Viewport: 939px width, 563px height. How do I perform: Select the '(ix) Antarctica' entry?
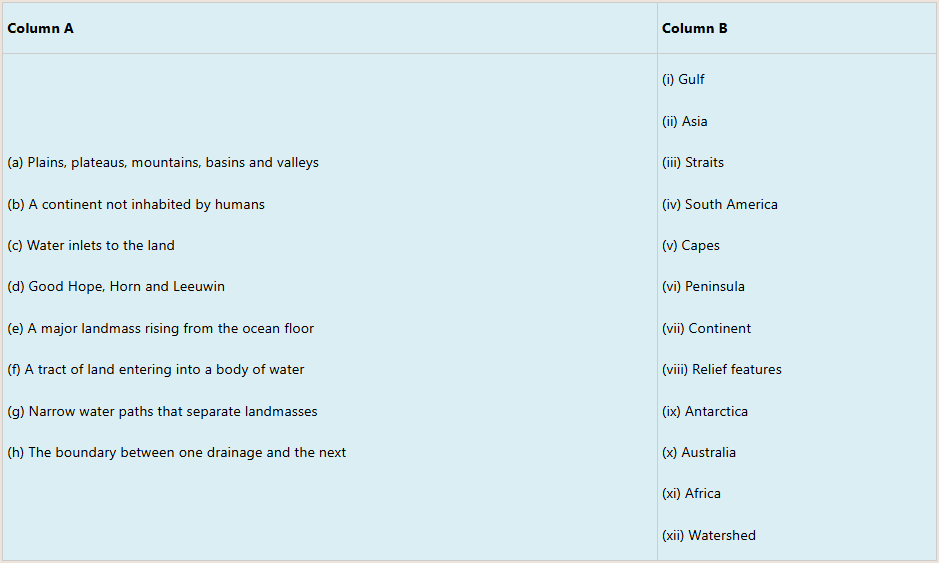(704, 411)
